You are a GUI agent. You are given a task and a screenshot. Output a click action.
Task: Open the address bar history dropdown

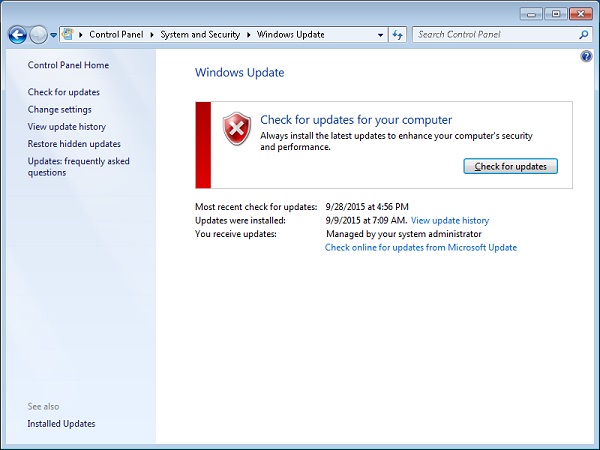(380, 35)
